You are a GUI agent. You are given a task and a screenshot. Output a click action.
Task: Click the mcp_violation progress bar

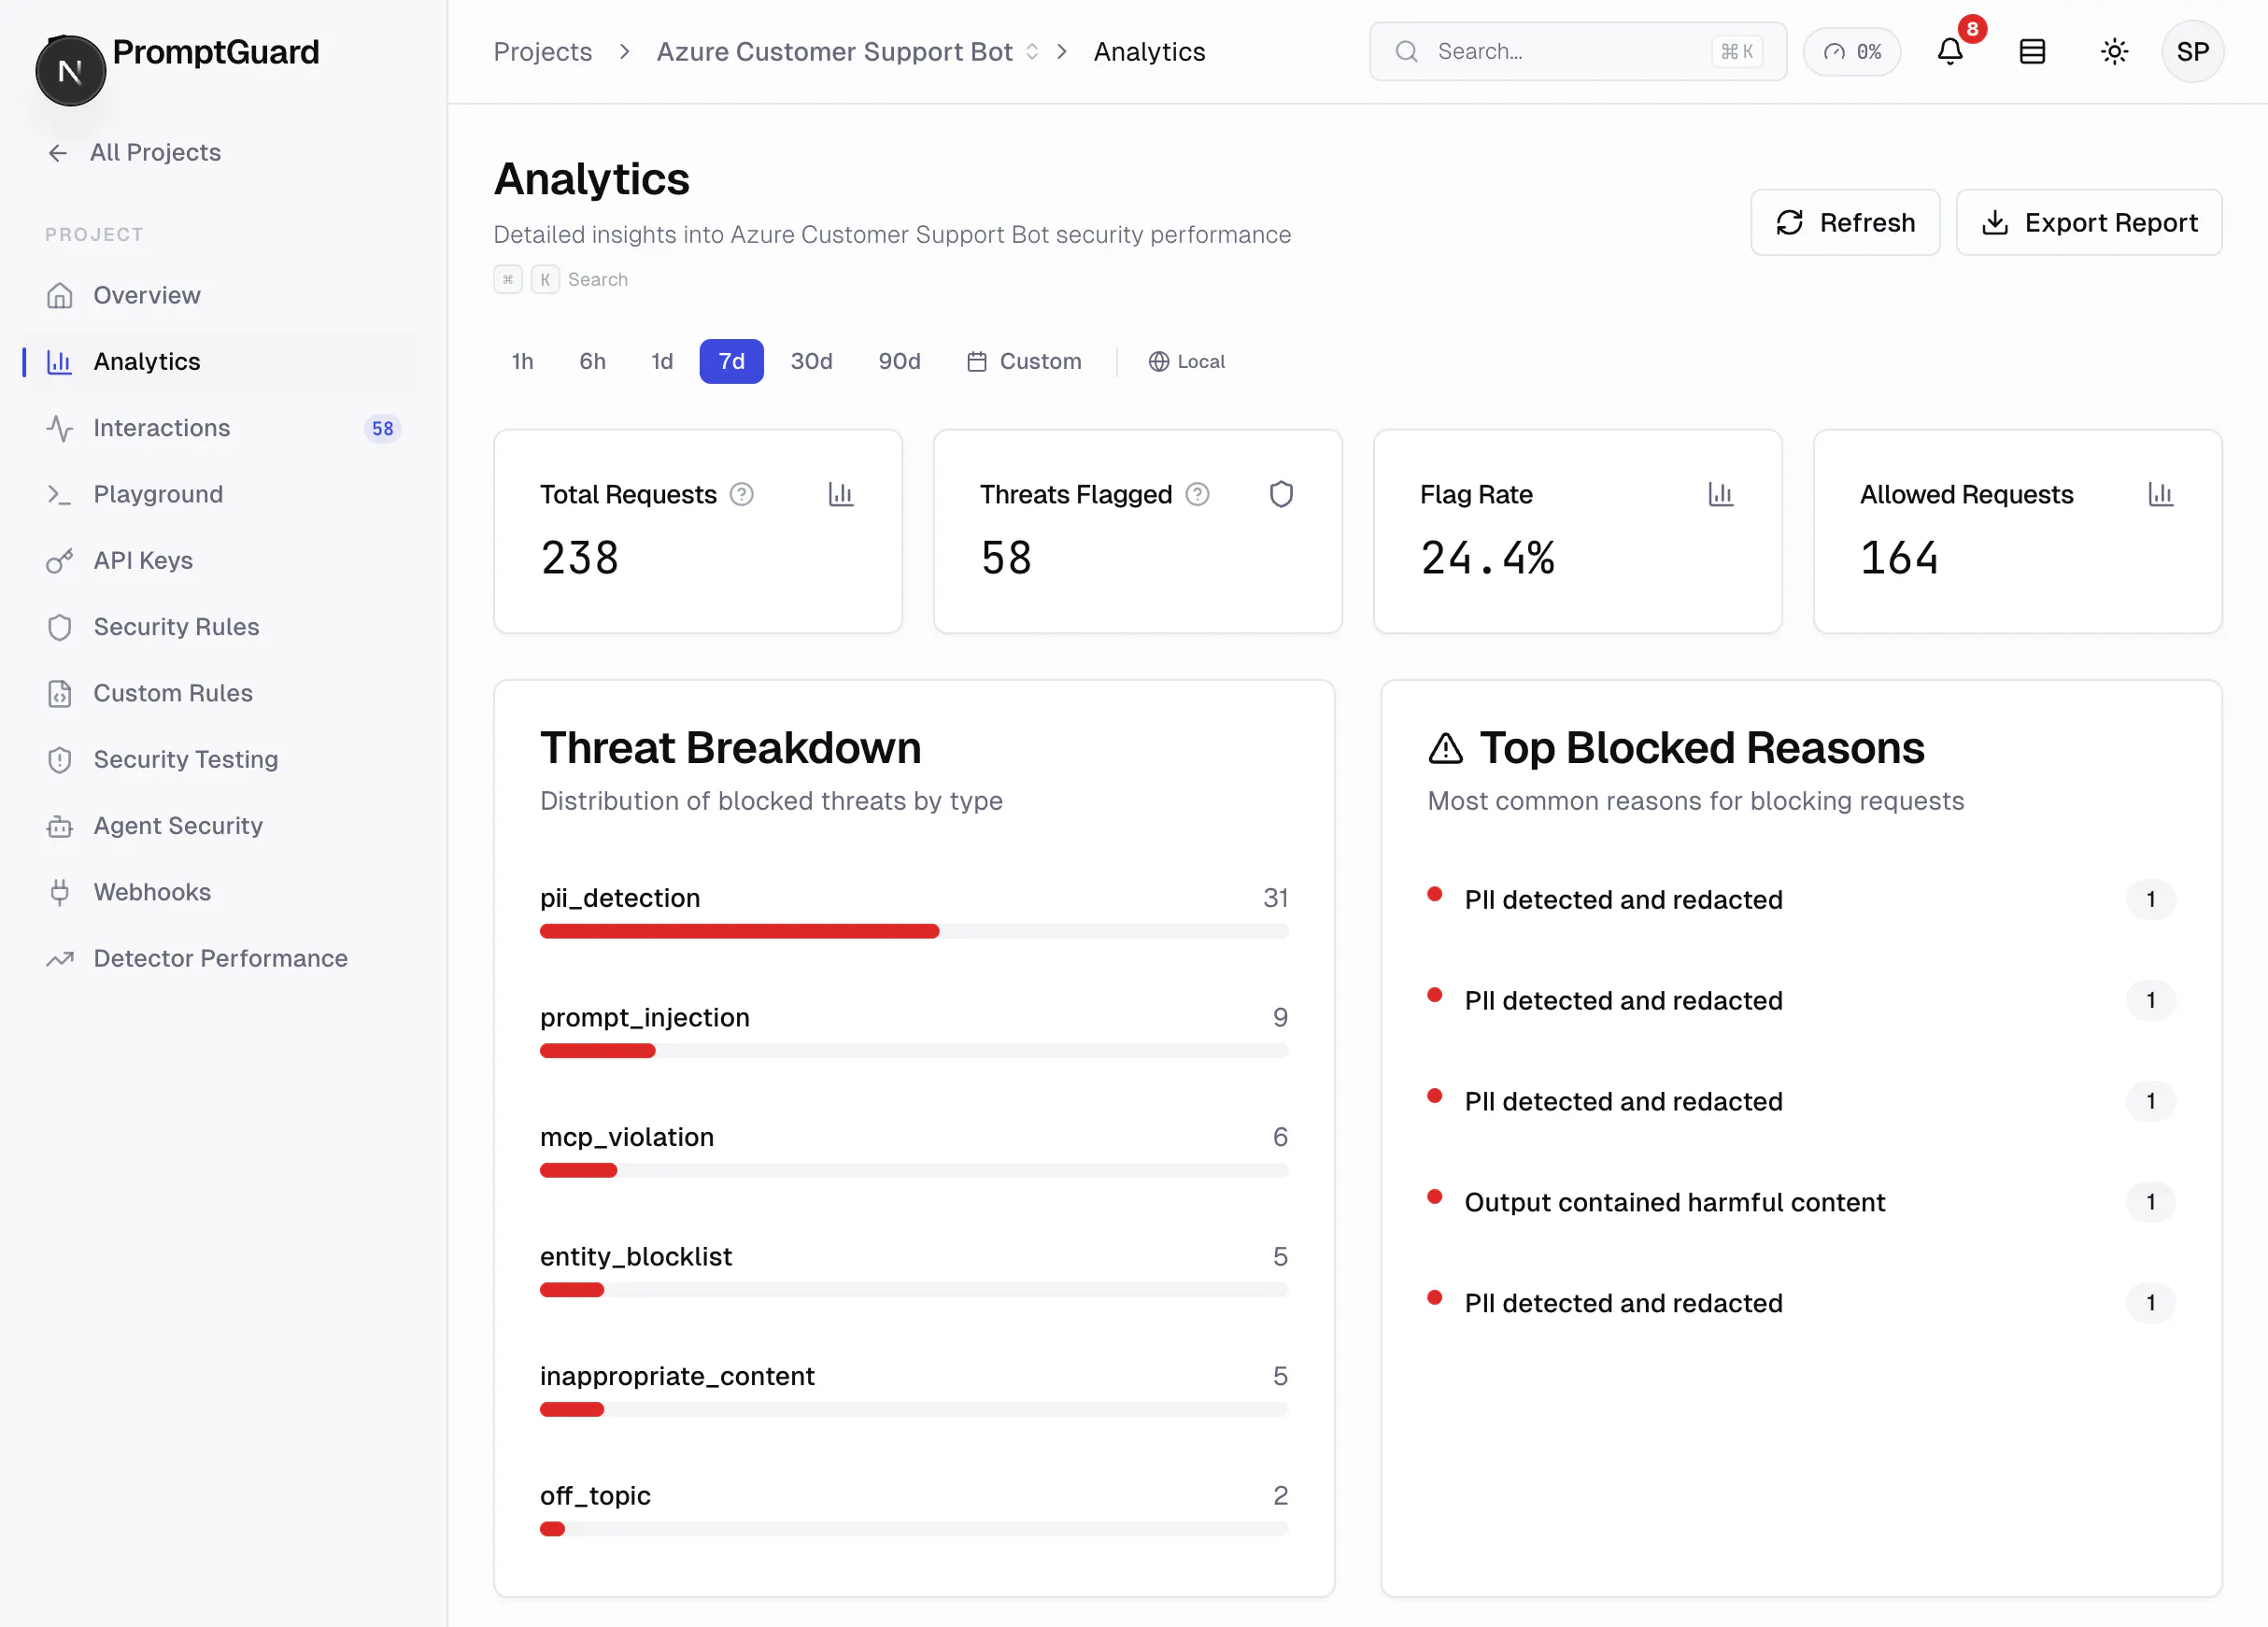(x=914, y=1170)
